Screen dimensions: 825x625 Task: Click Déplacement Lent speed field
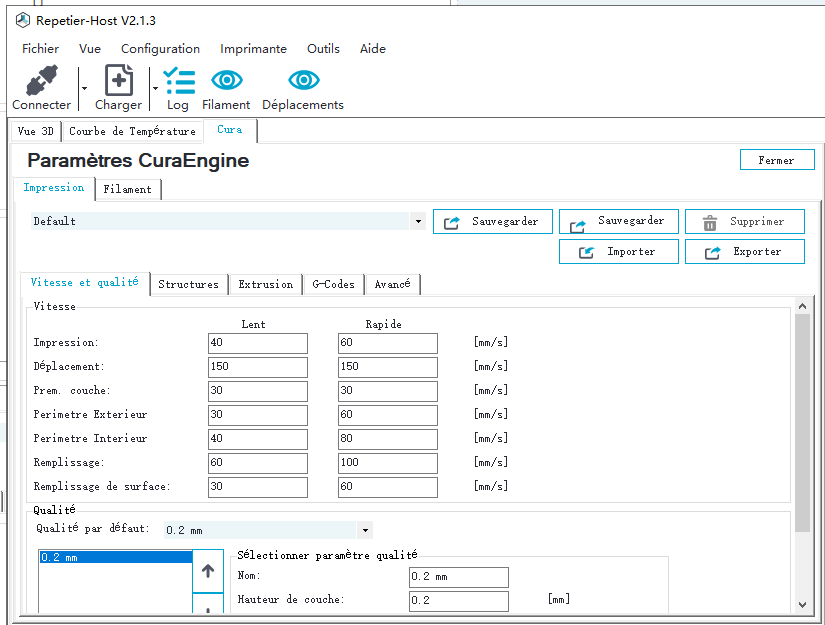(258, 367)
